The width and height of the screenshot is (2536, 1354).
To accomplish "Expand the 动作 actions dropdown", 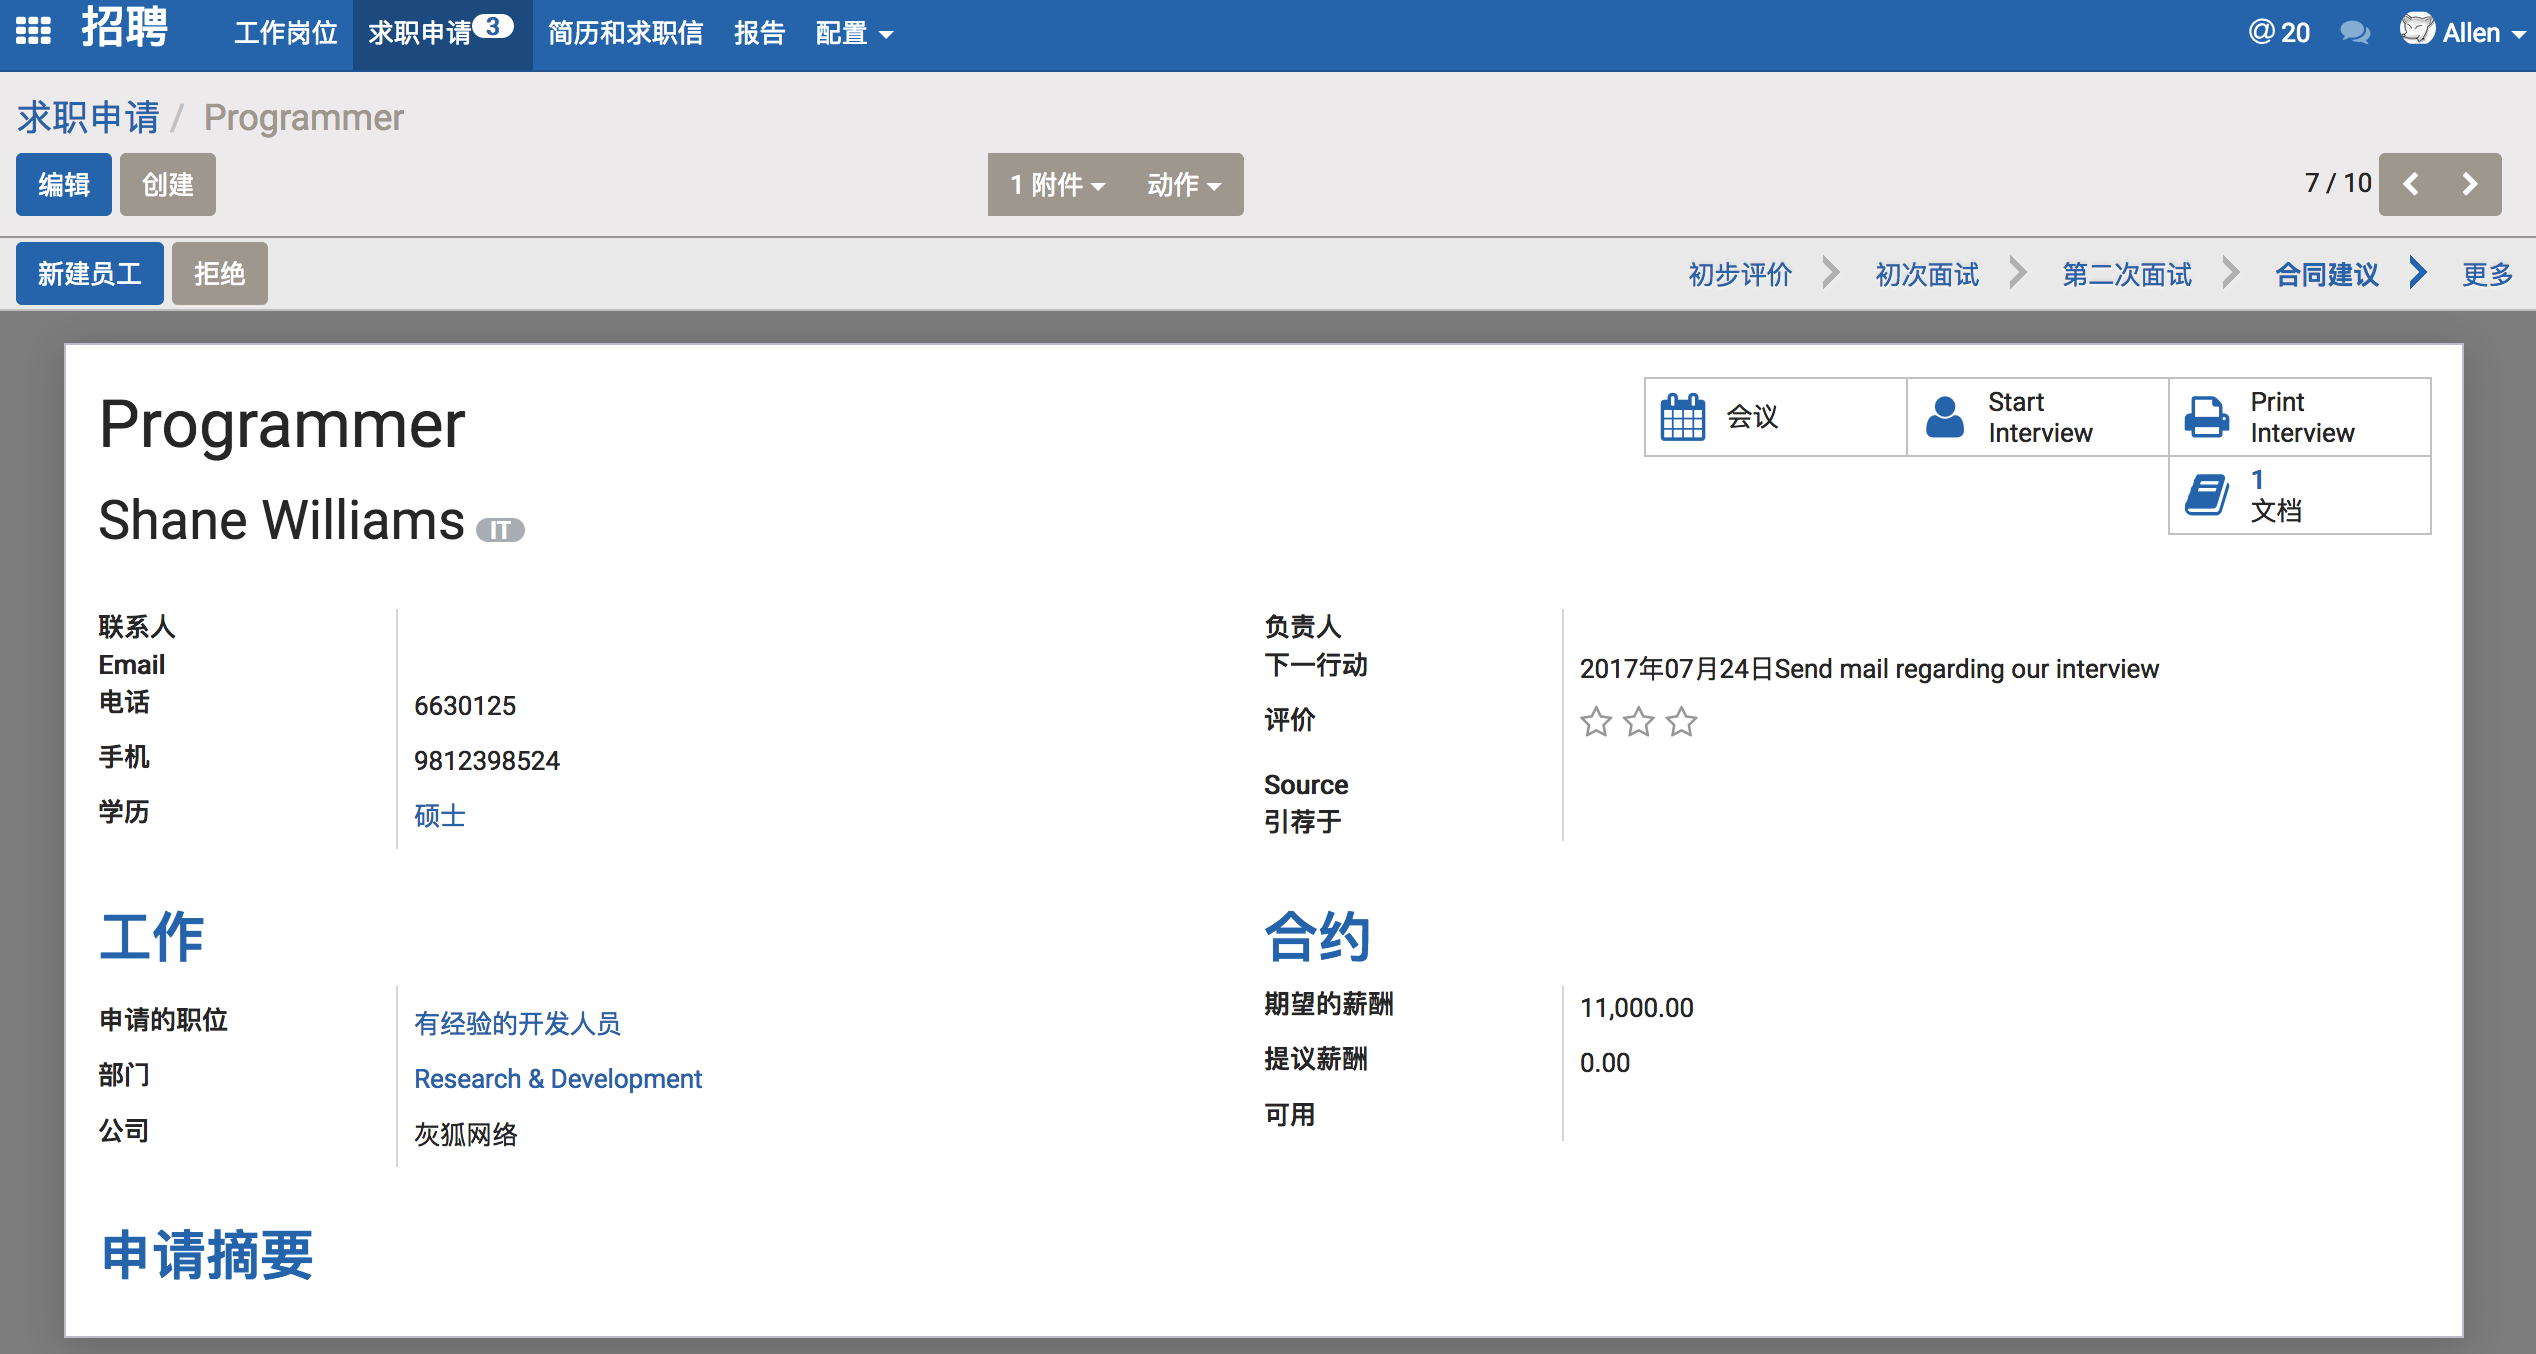I will 1183,185.
